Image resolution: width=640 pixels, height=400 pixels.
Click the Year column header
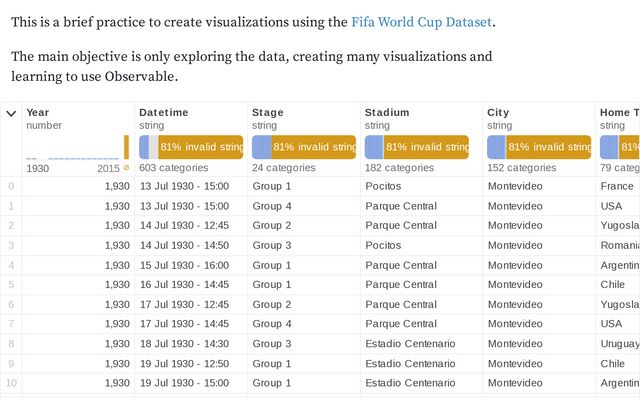click(38, 113)
